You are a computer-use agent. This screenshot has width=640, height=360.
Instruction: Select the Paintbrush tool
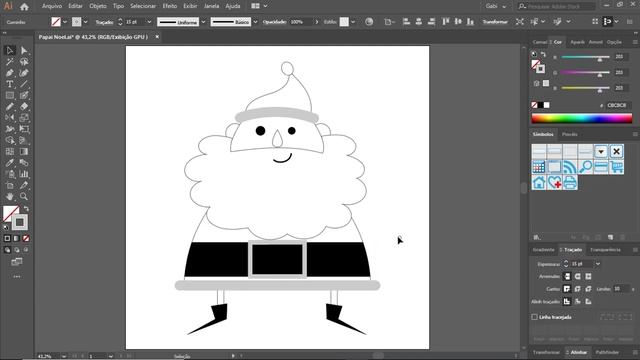coord(24,96)
